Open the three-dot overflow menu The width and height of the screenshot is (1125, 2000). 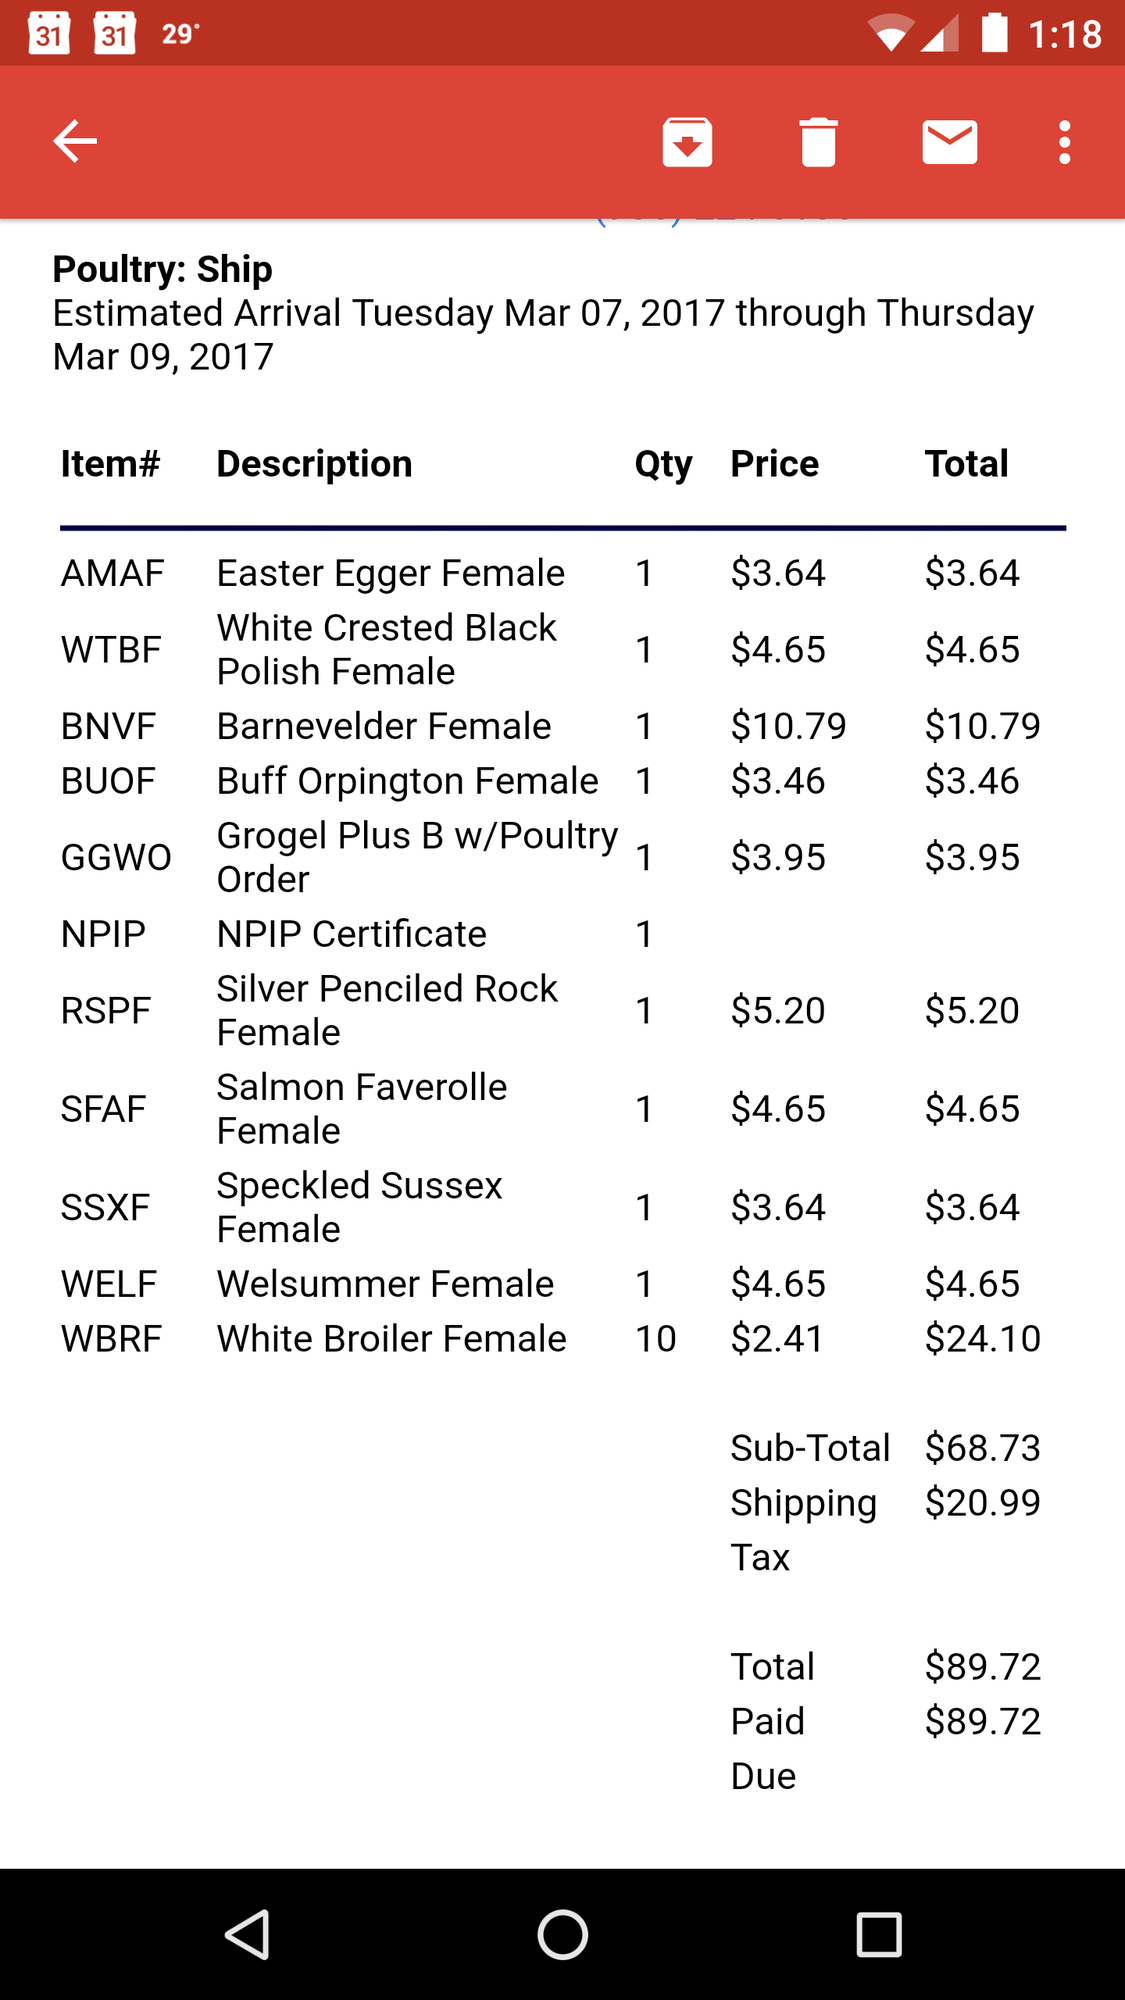point(1064,142)
